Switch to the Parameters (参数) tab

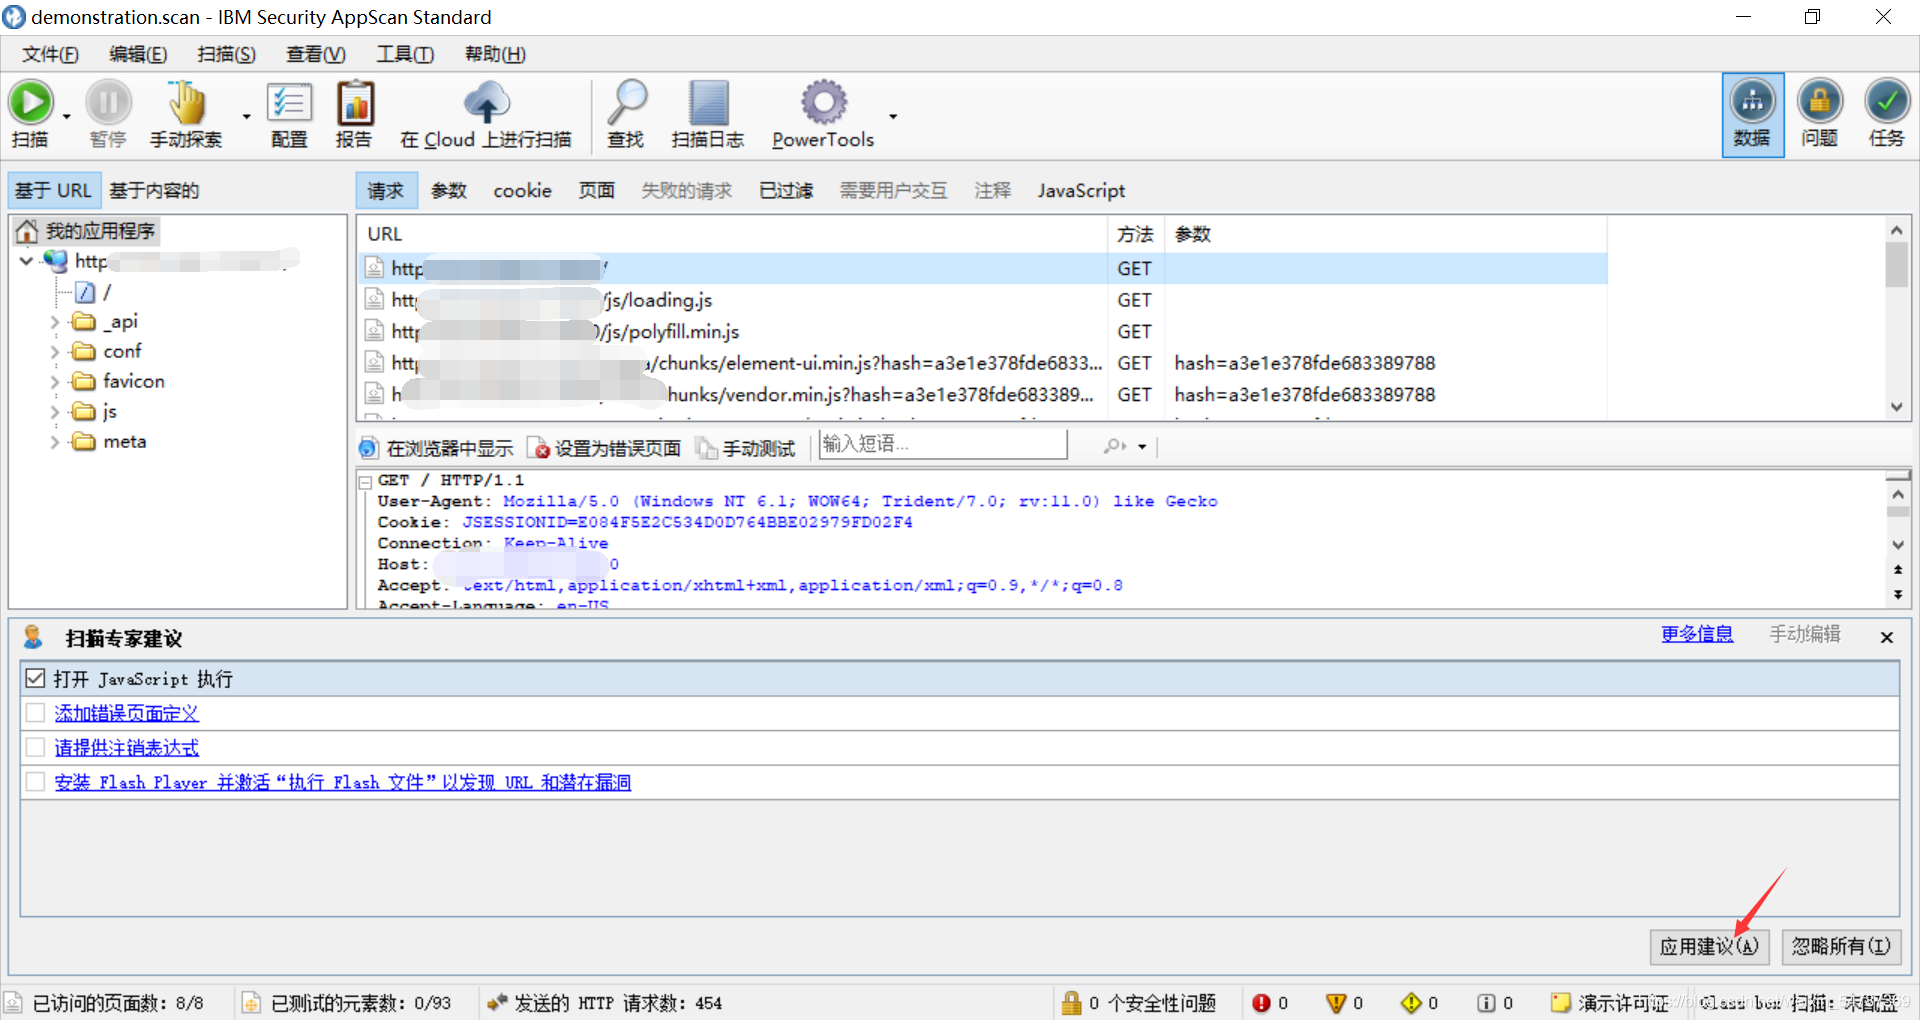tap(449, 190)
